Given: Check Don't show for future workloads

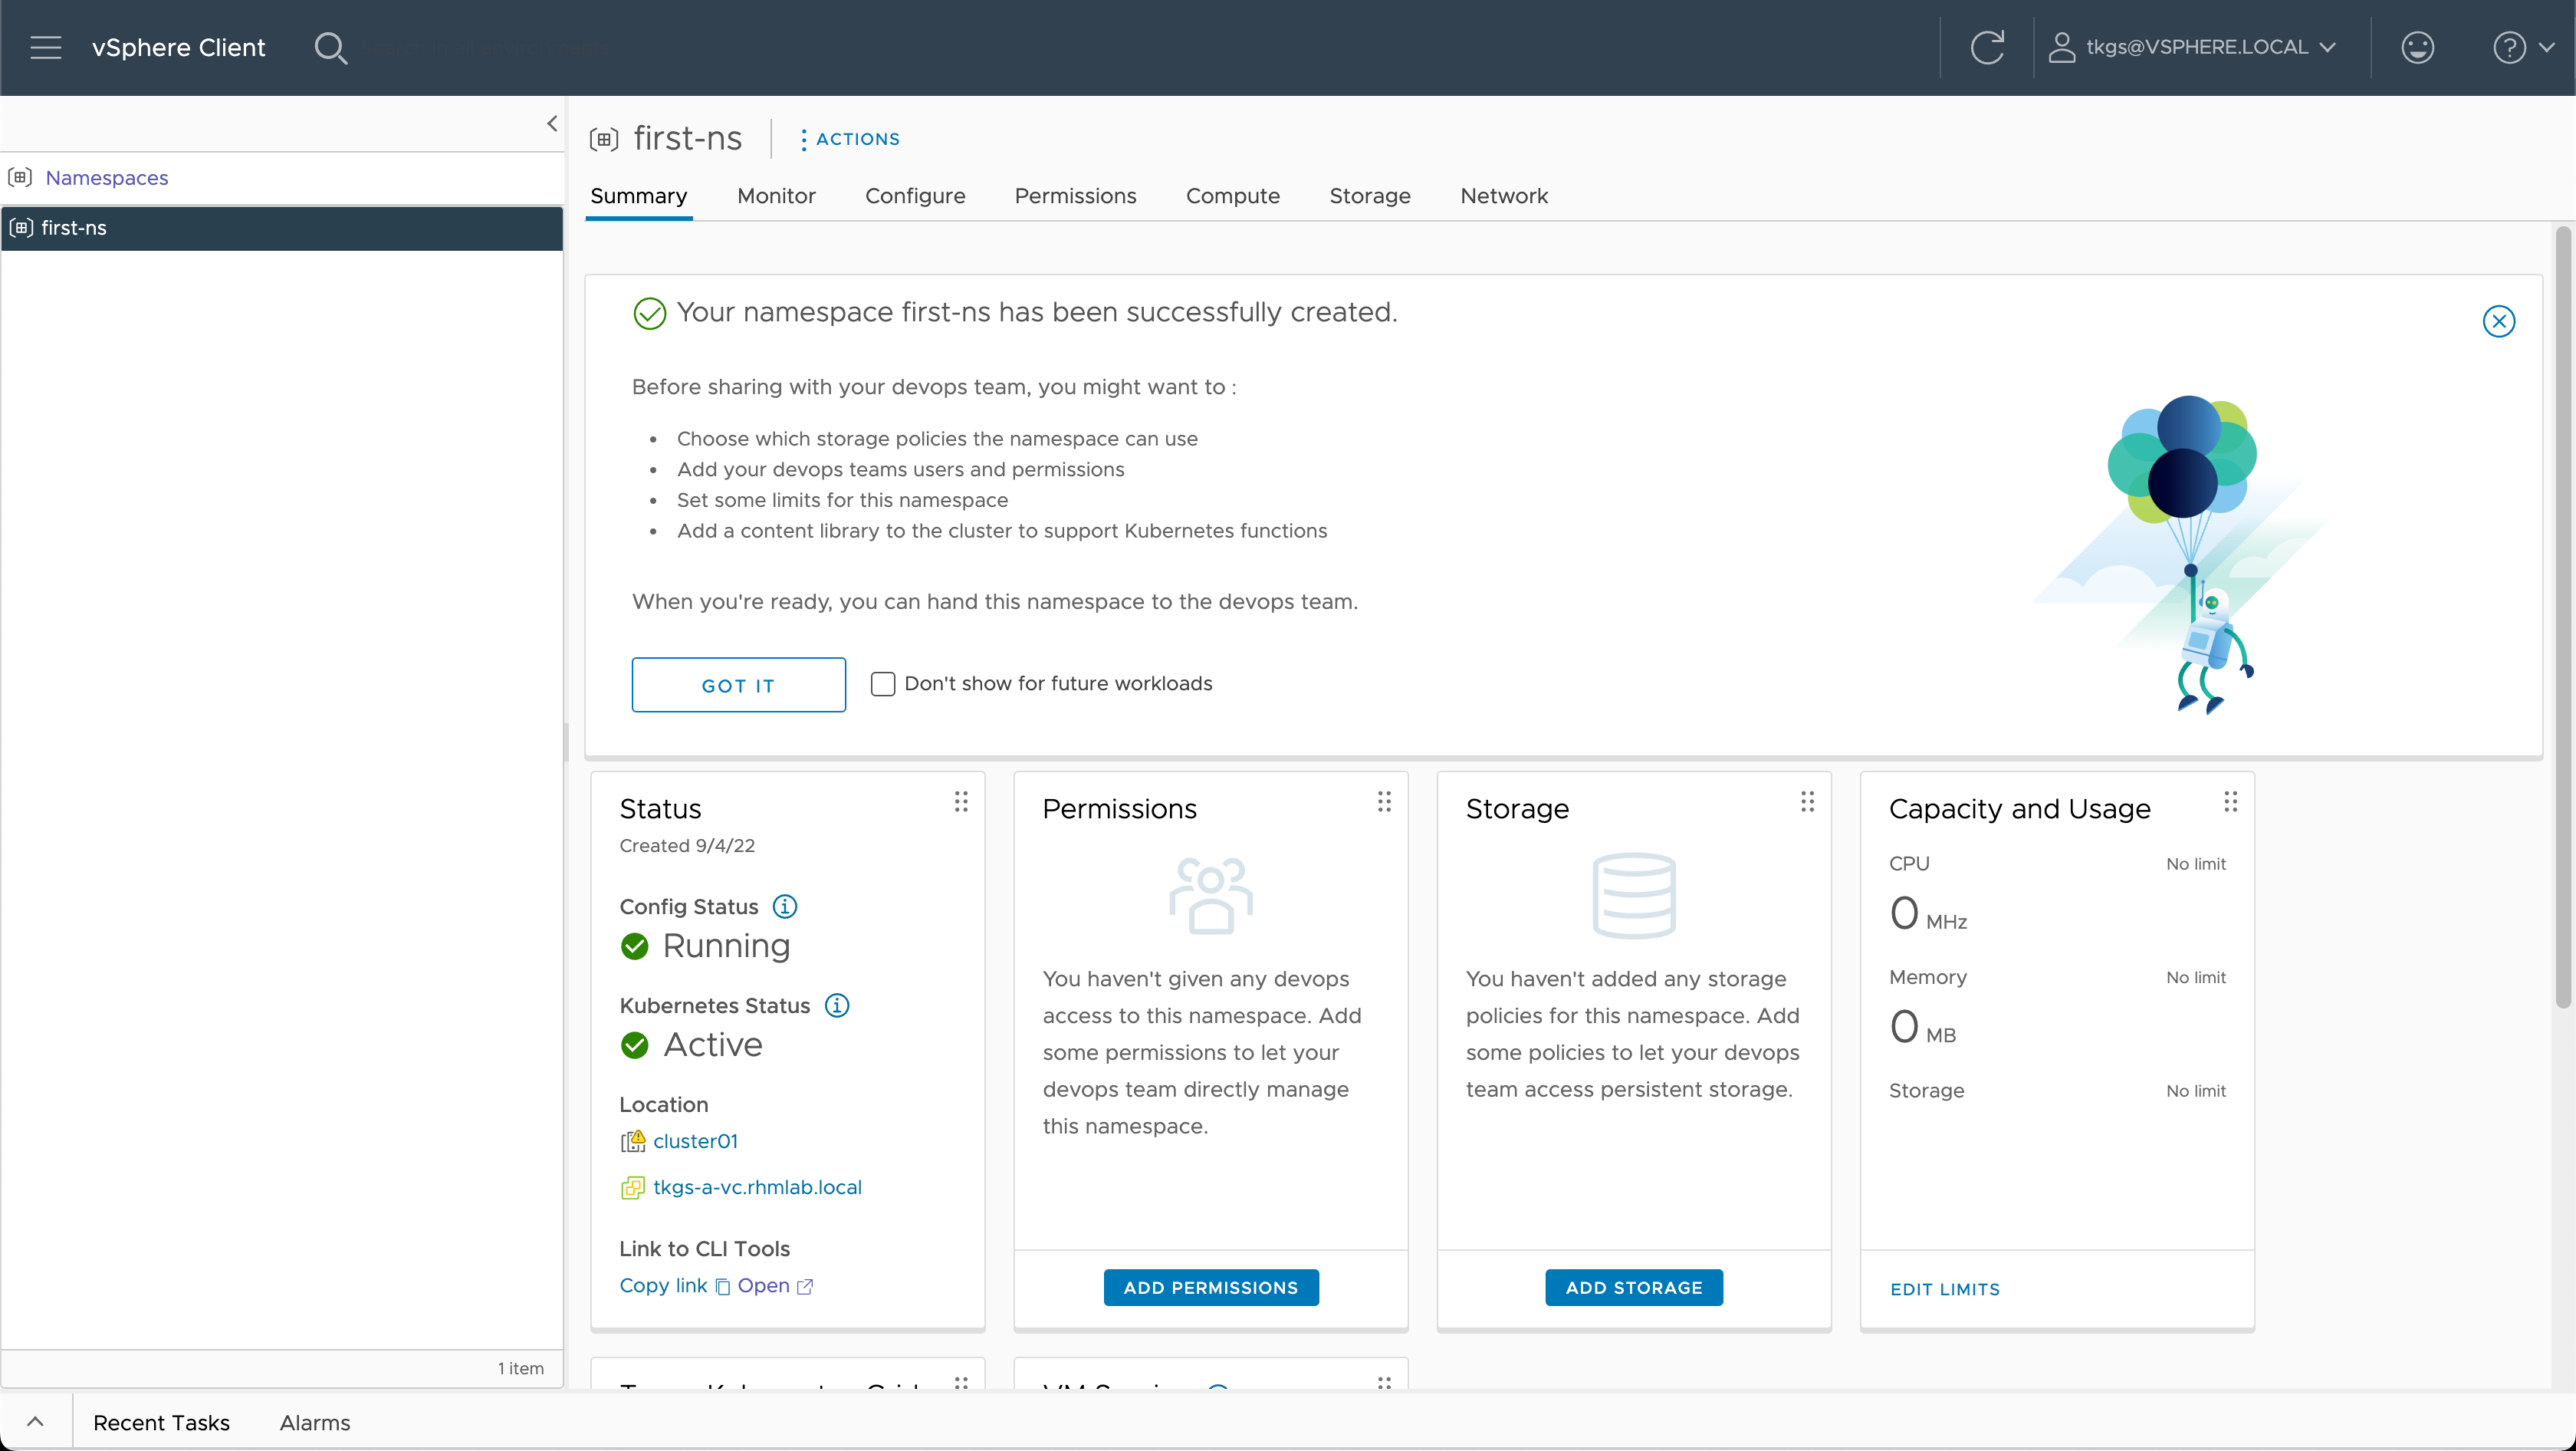Looking at the screenshot, I should (x=882, y=684).
